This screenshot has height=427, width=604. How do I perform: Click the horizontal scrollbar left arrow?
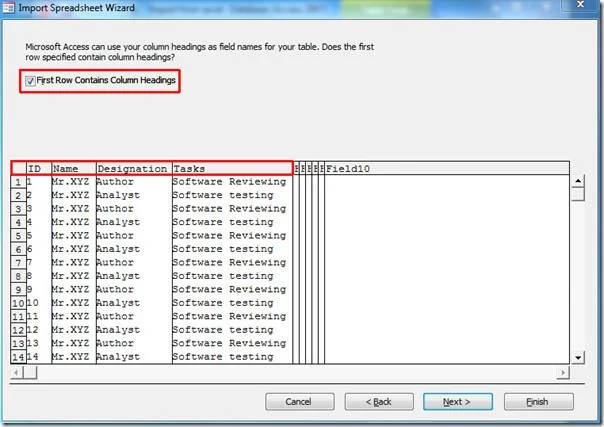(16, 372)
